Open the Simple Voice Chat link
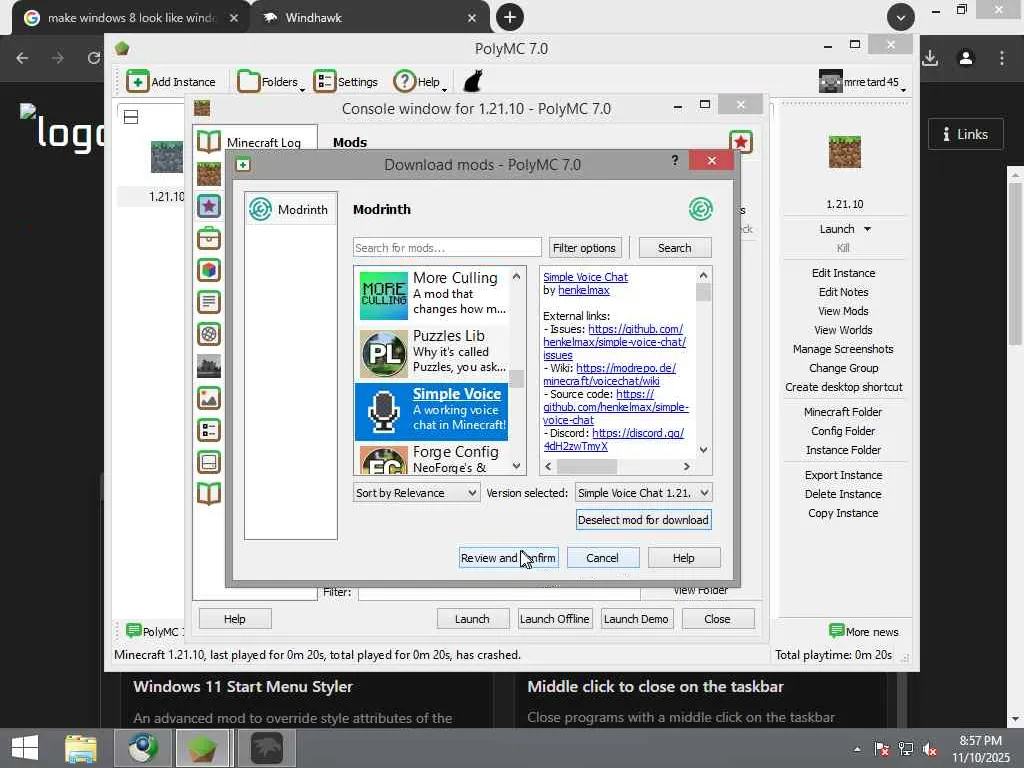 coord(585,277)
